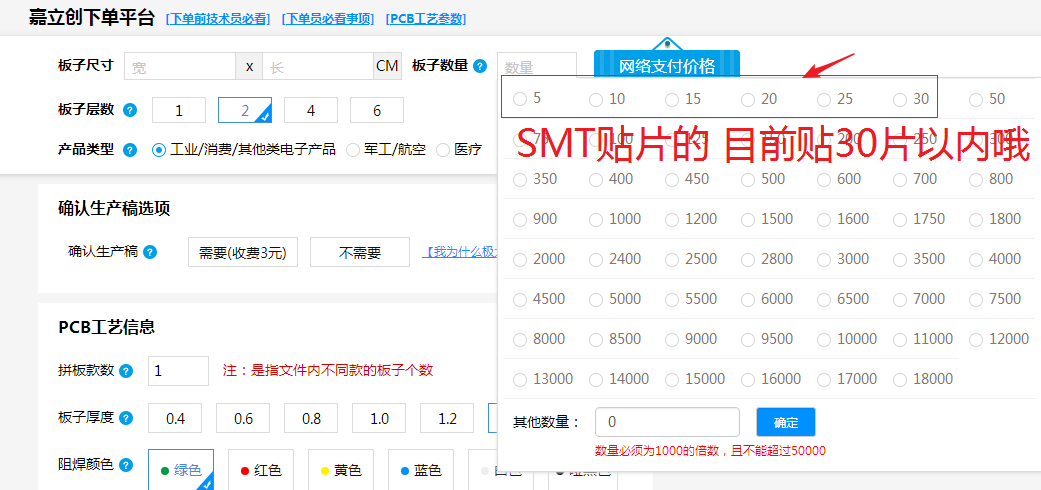Click help icon next to 板子层数
The height and width of the screenshot is (490, 1041).
coord(130,110)
